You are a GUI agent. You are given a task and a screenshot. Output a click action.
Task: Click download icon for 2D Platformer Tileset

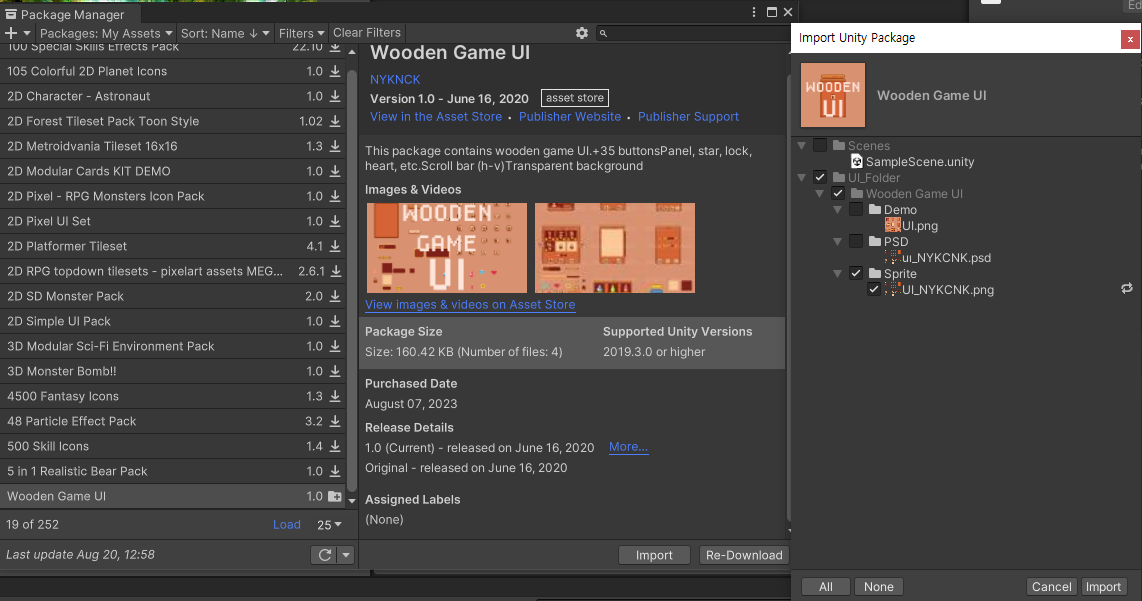click(x=335, y=246)
